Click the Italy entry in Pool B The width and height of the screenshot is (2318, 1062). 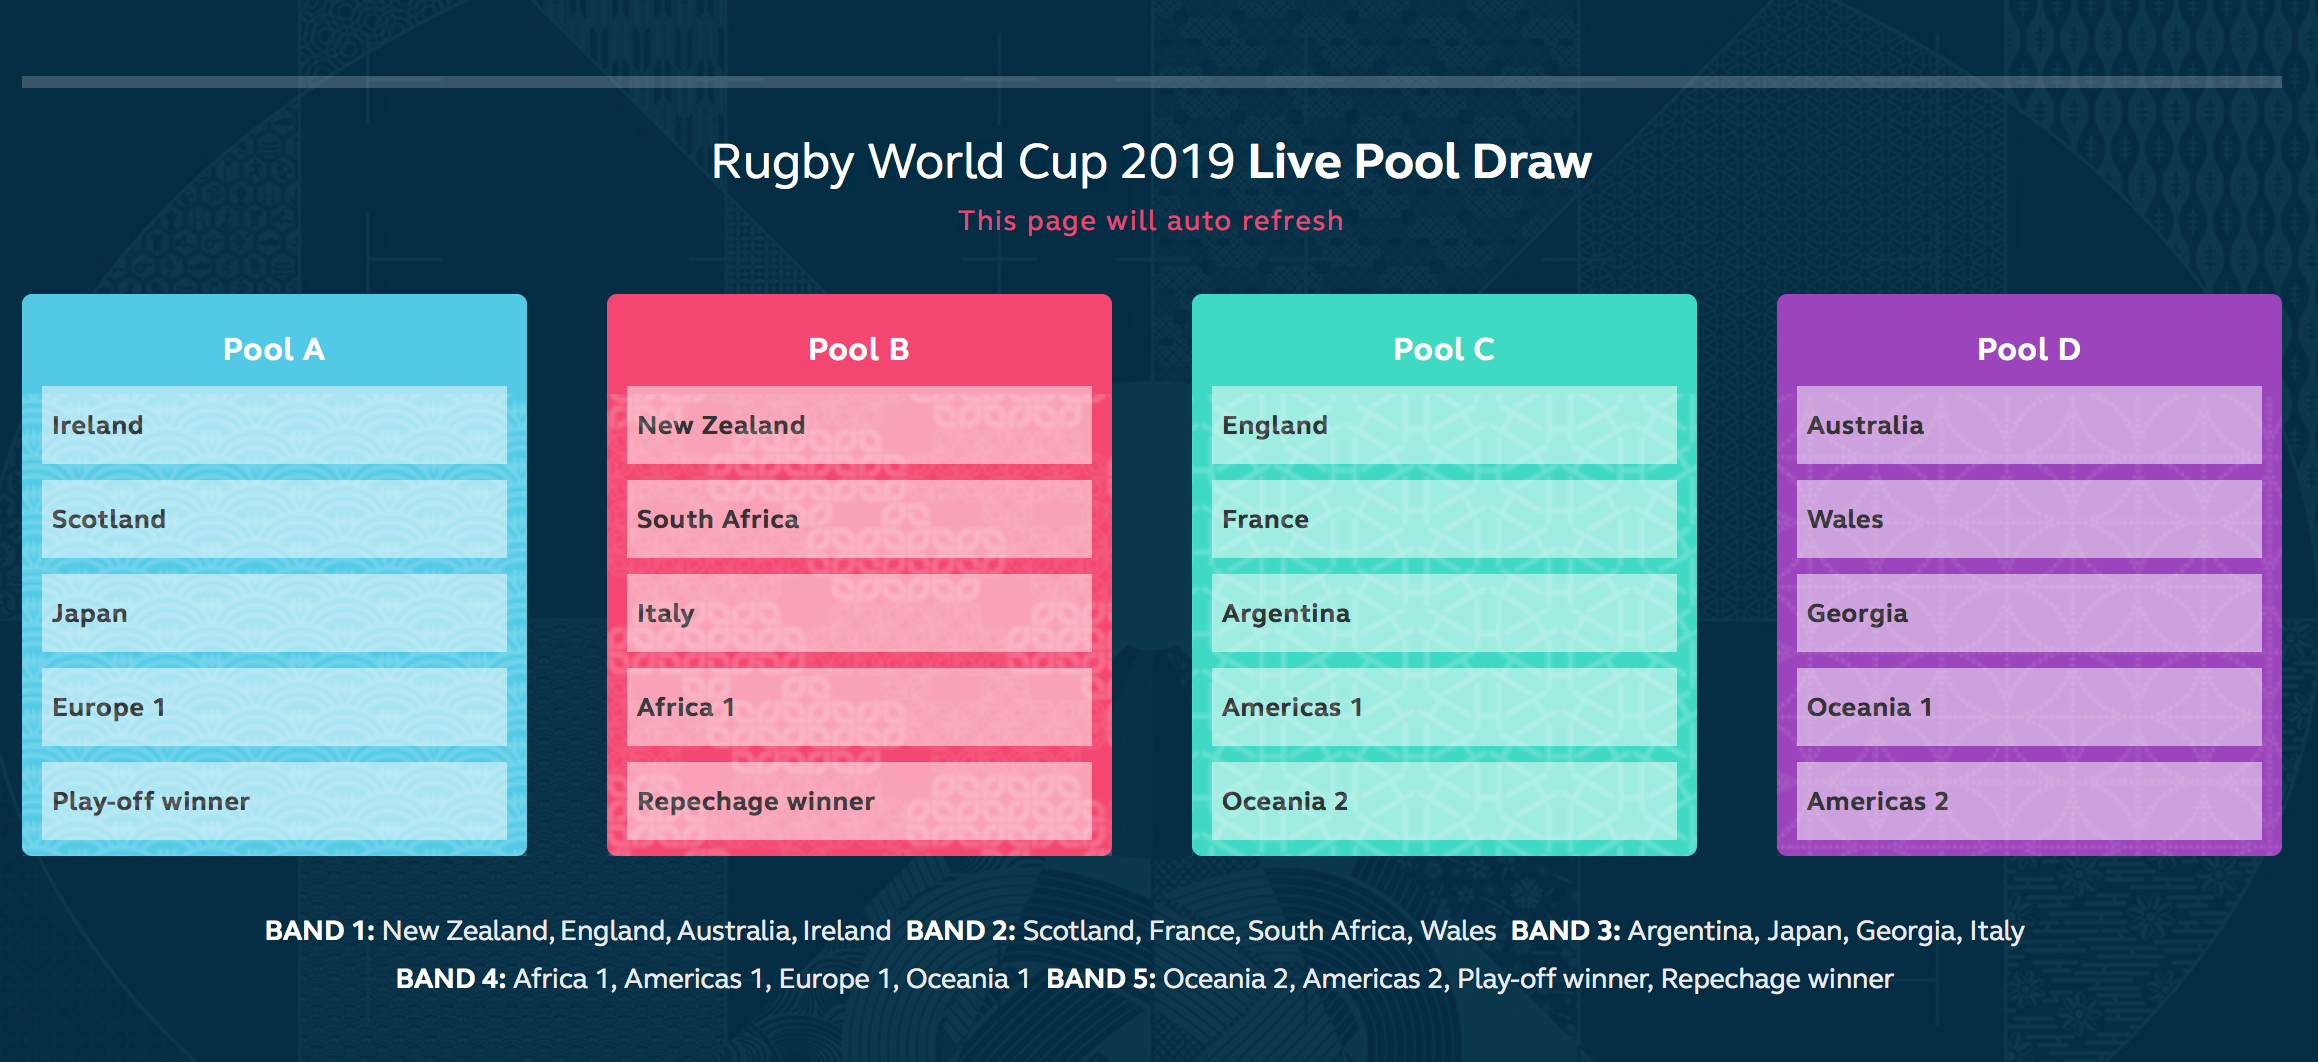(859, 613)
